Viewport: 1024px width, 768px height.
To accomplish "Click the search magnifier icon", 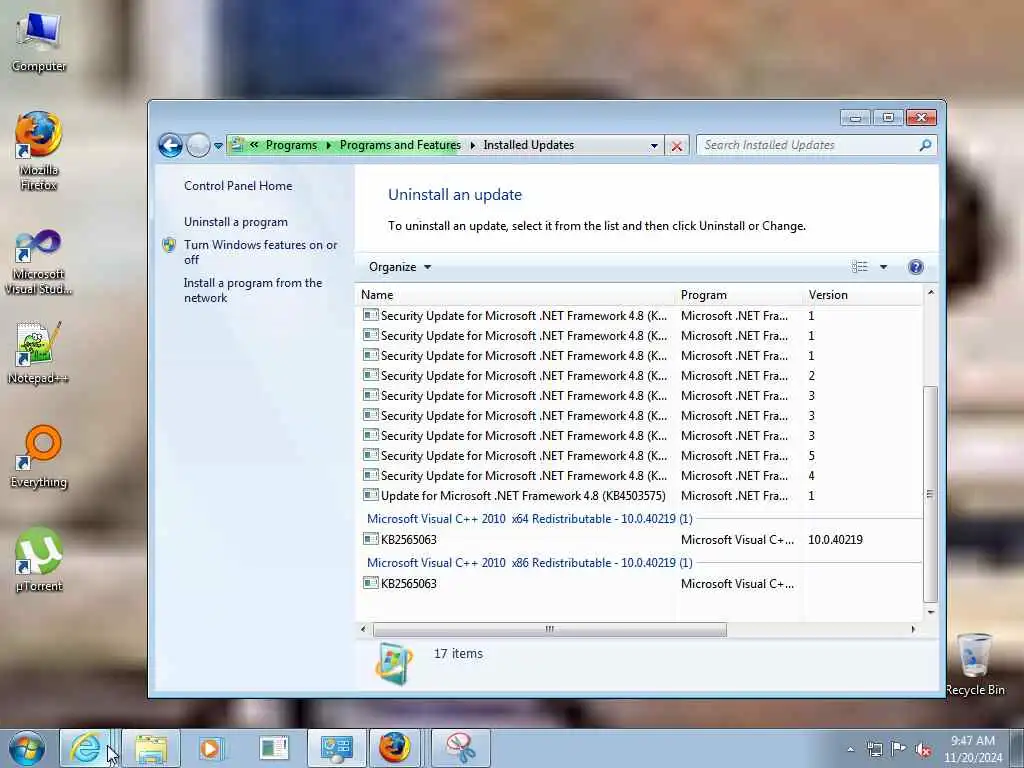I will [x=925, y=145].
